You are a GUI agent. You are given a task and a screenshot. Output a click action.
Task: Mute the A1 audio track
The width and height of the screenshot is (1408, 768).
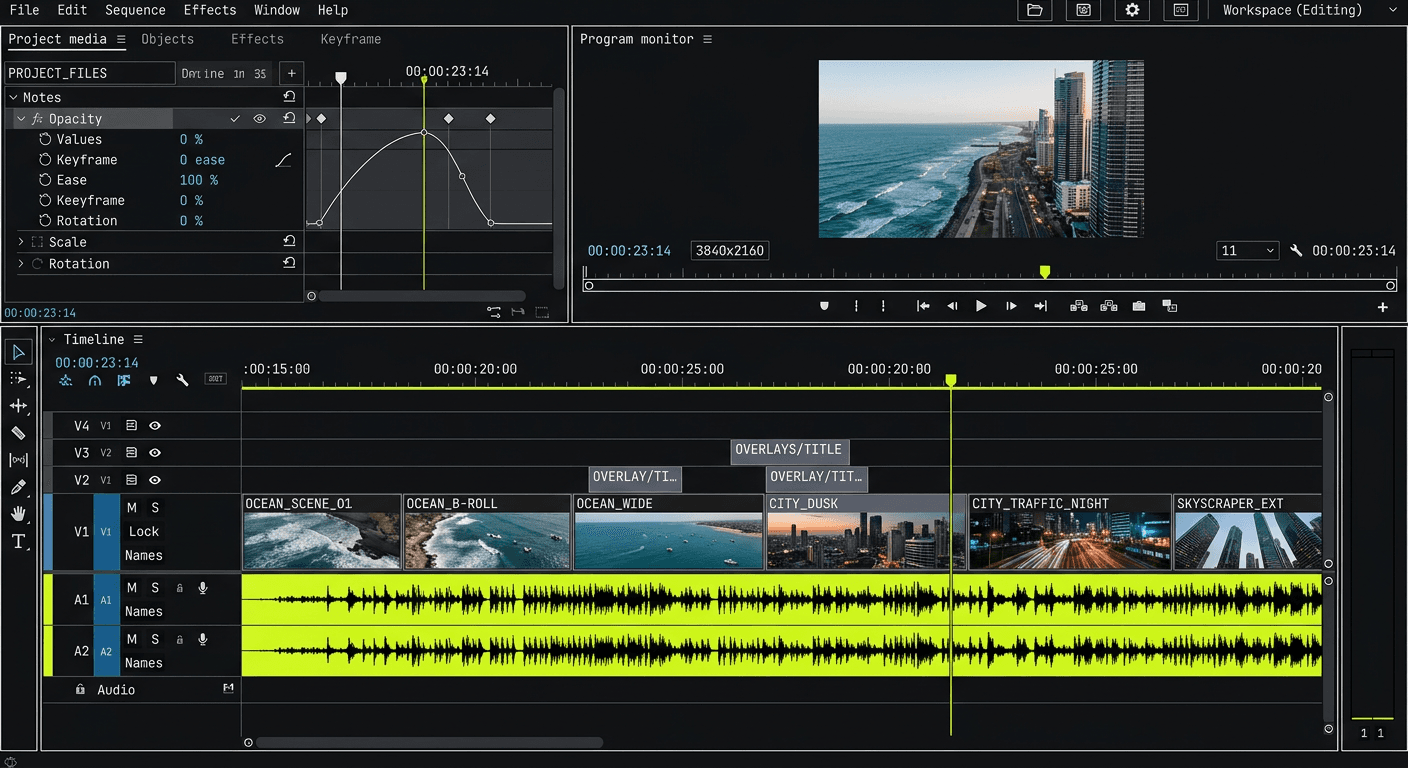click(x=132, y=588)
